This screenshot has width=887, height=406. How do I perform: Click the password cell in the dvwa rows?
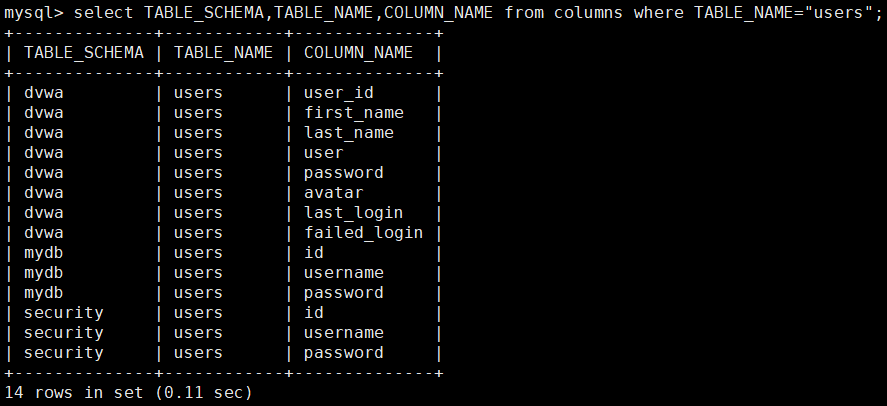click(x=343, y=173)
